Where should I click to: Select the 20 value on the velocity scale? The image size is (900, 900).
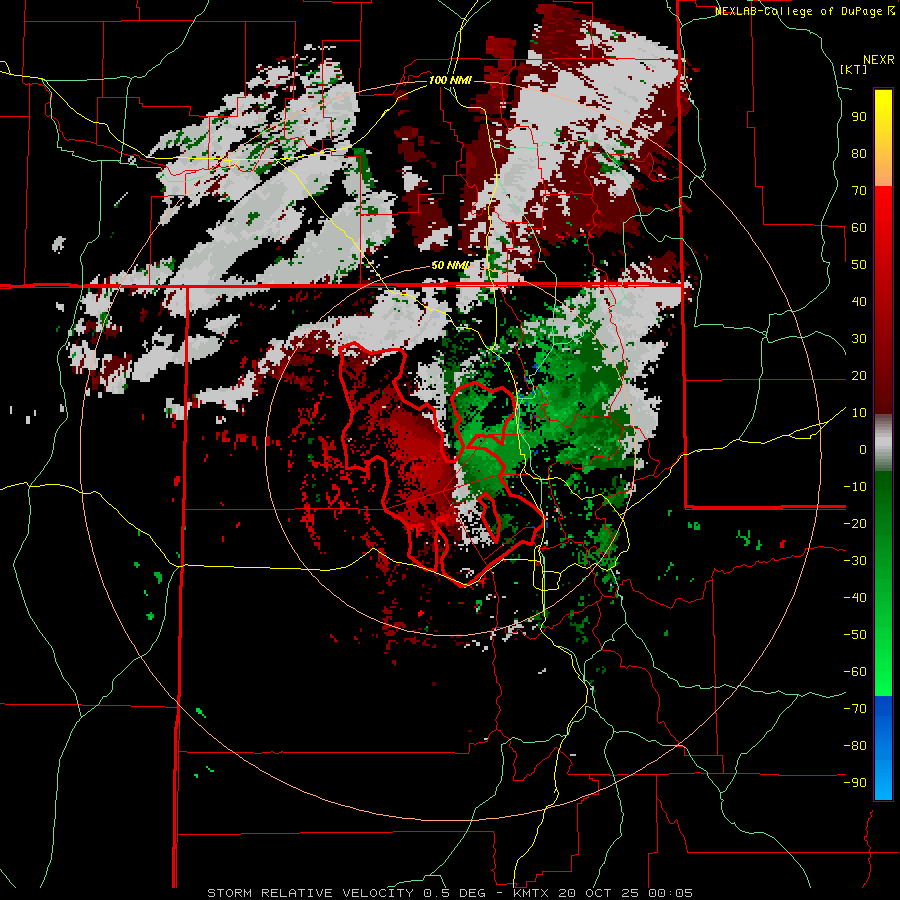(859, 375)
